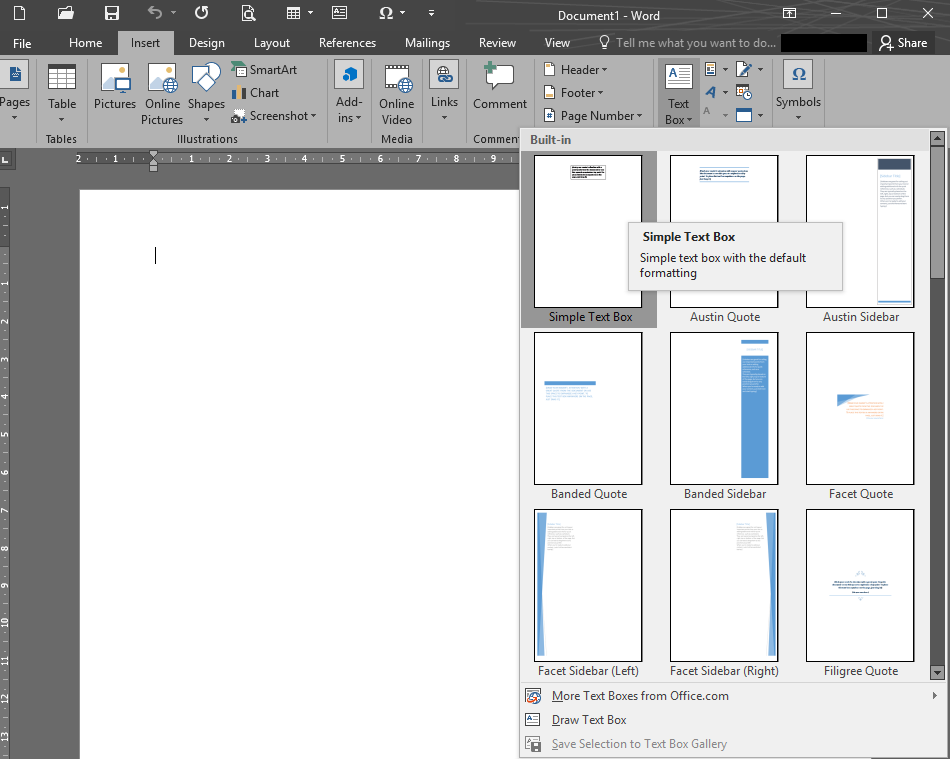The image size is (950, 759).
Task: Undo the last action
Action: 155,13
